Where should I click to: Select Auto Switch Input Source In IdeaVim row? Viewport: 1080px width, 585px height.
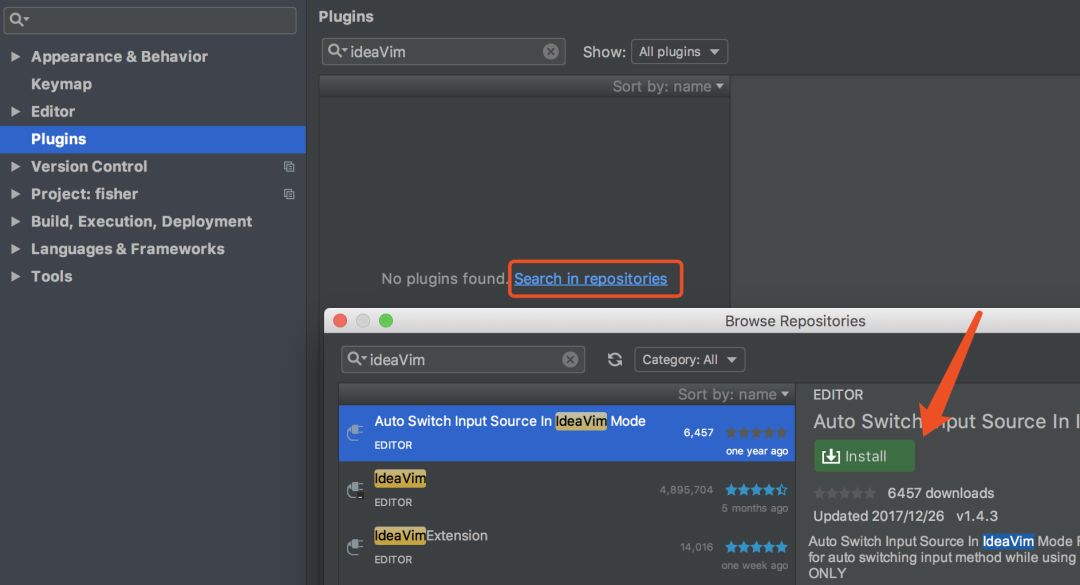click(x=567, y=433)
